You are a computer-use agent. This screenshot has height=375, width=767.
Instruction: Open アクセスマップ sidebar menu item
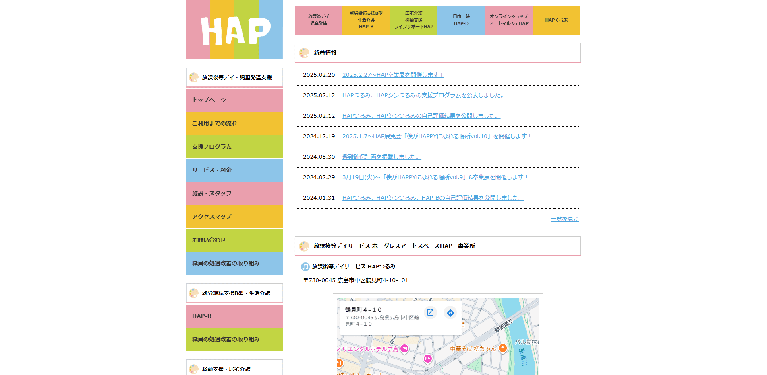234,217
